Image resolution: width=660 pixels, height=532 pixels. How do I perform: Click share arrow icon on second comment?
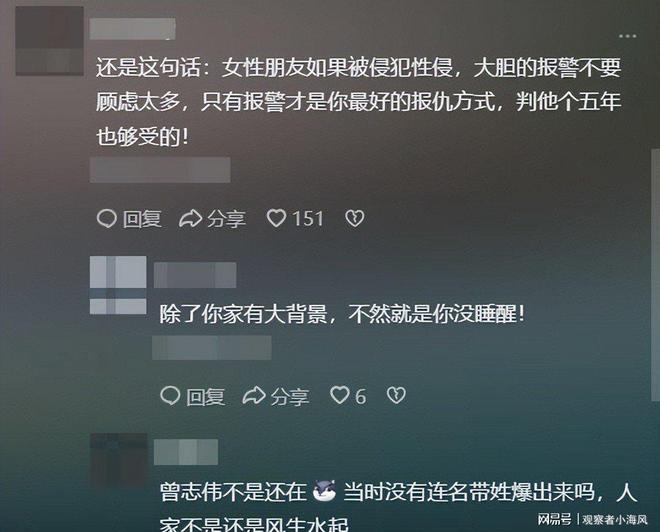click(254, 396)
